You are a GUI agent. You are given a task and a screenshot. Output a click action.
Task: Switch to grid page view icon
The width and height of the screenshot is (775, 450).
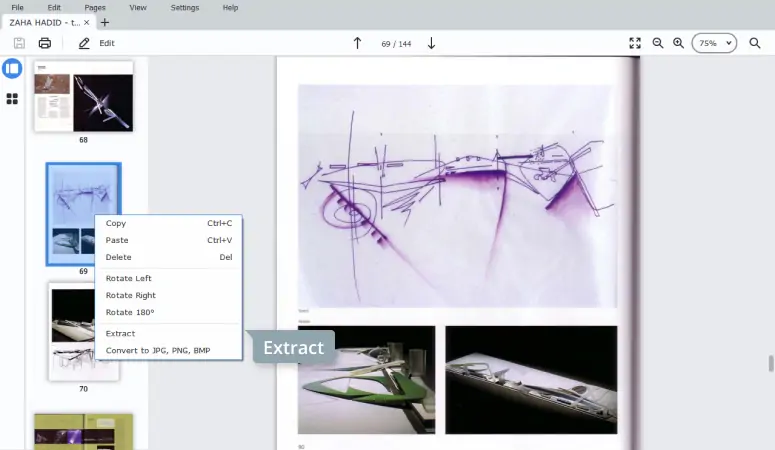click(12, 99)
